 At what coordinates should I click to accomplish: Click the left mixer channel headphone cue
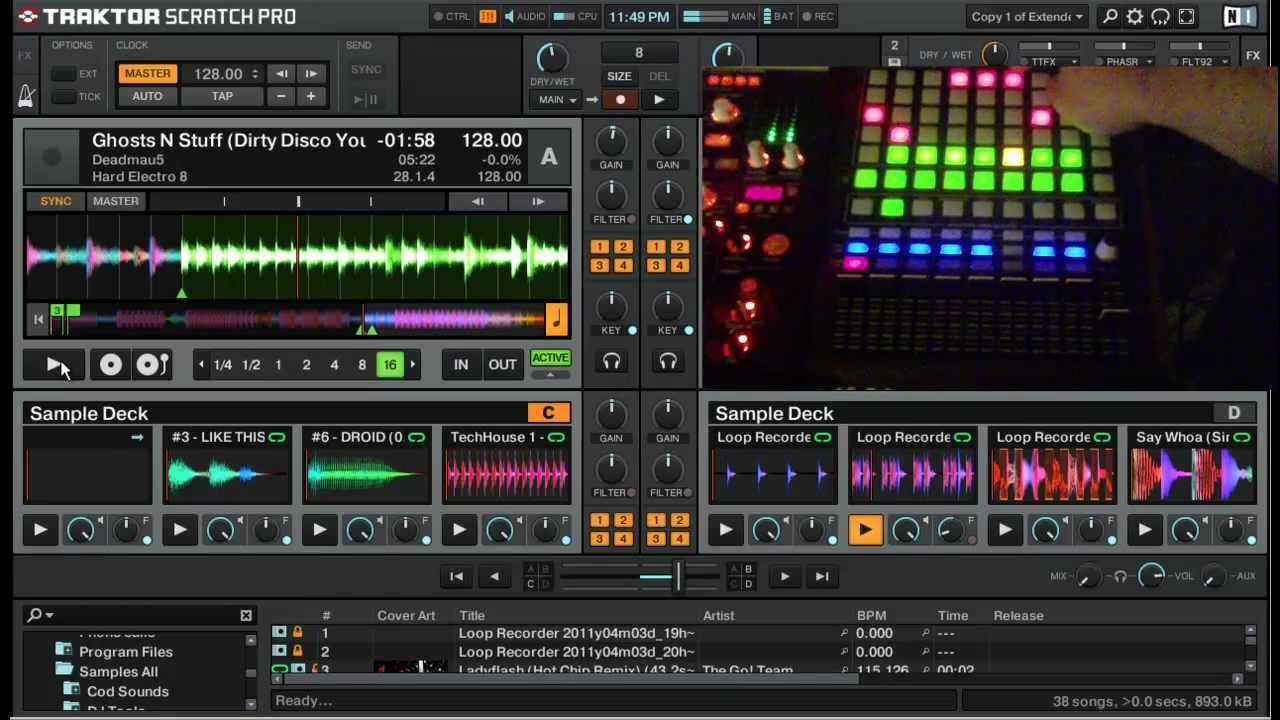pyautogui.click(x=611, y=362)
